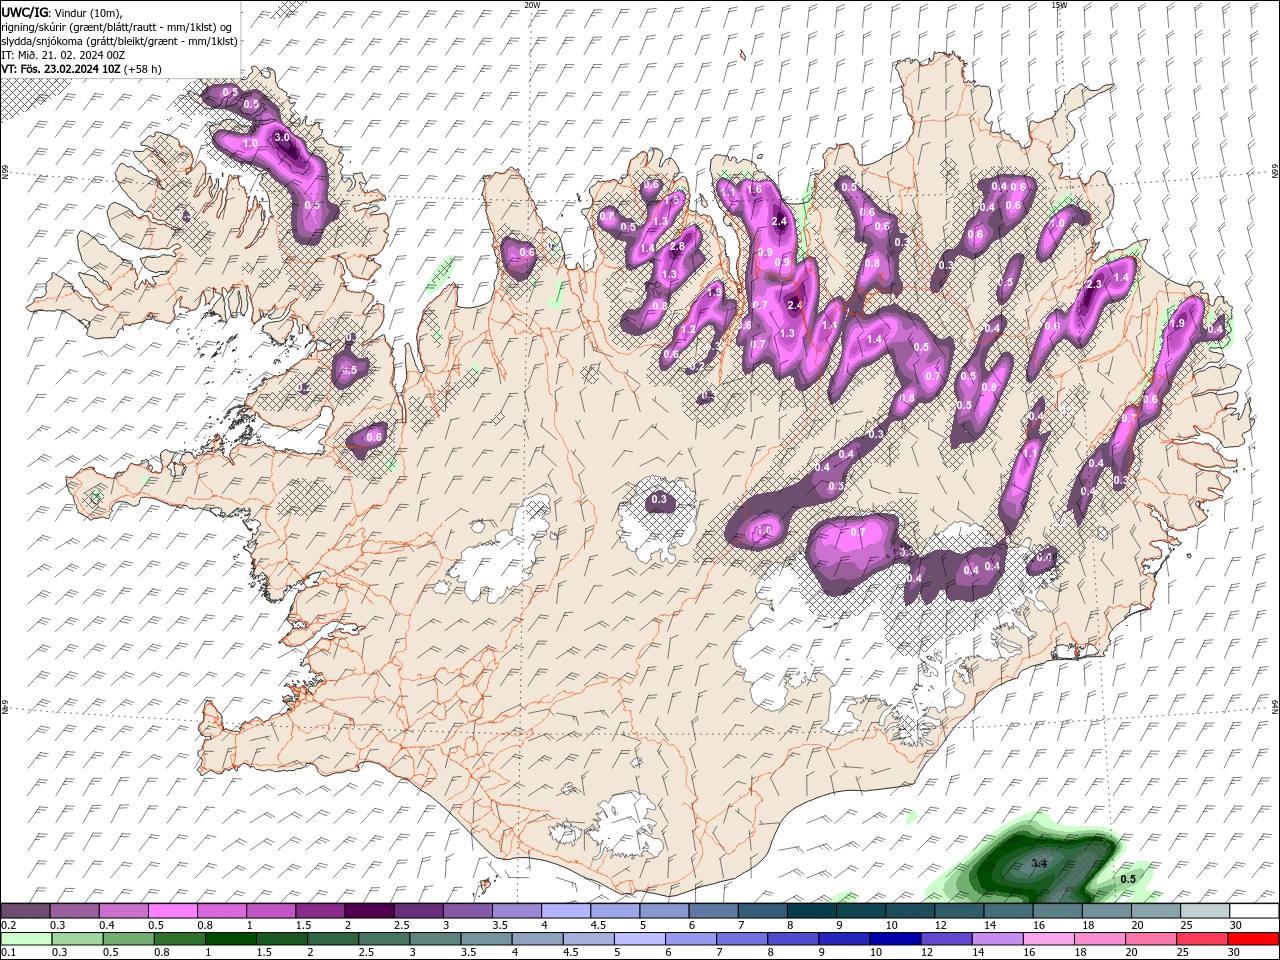The image size is (1280, 960).
Task: Pick the light pink swatch labeled 16 in bottom legend
Action: click(1049, 939)
